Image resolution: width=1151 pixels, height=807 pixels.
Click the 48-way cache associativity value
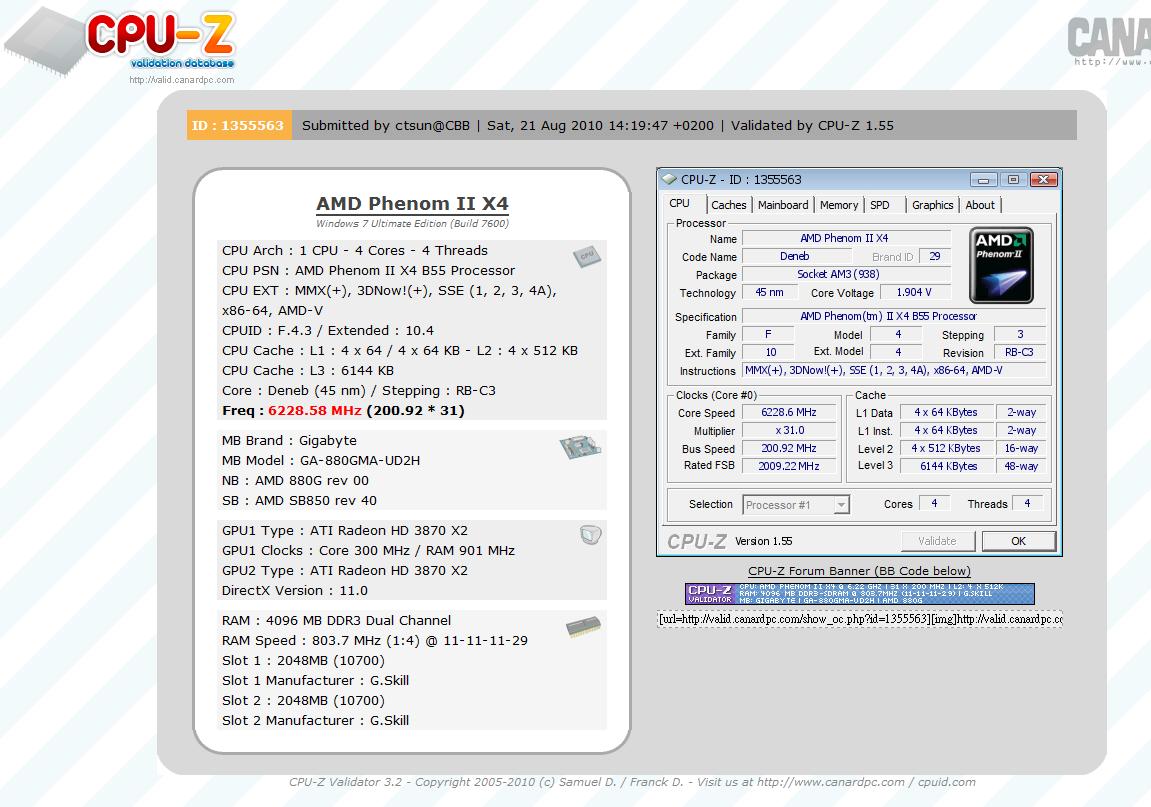point(1021,466)
